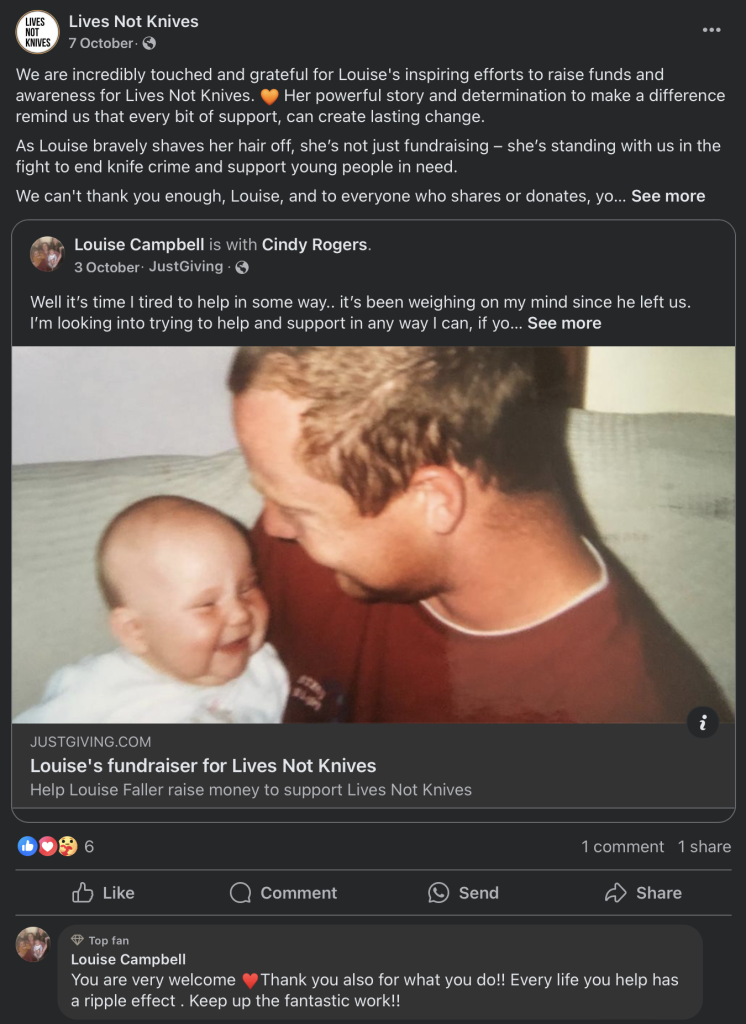Image resolution: width=746 pixels, height=1024 pixels.
Task: Click the globe icon next to JustGiving
Action: coord(242,267)
